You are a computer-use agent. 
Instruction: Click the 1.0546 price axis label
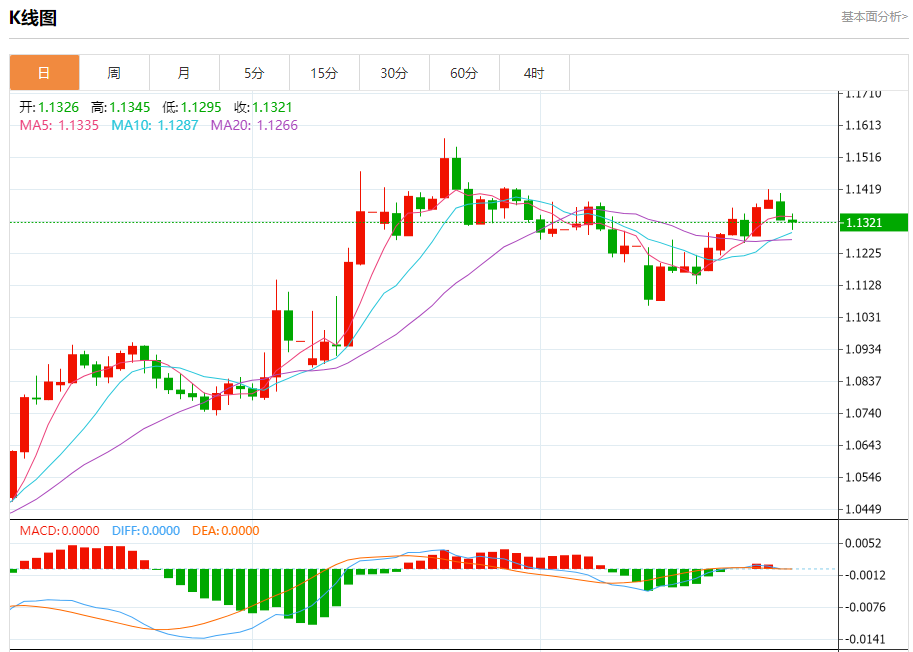[x=864, y=477]
